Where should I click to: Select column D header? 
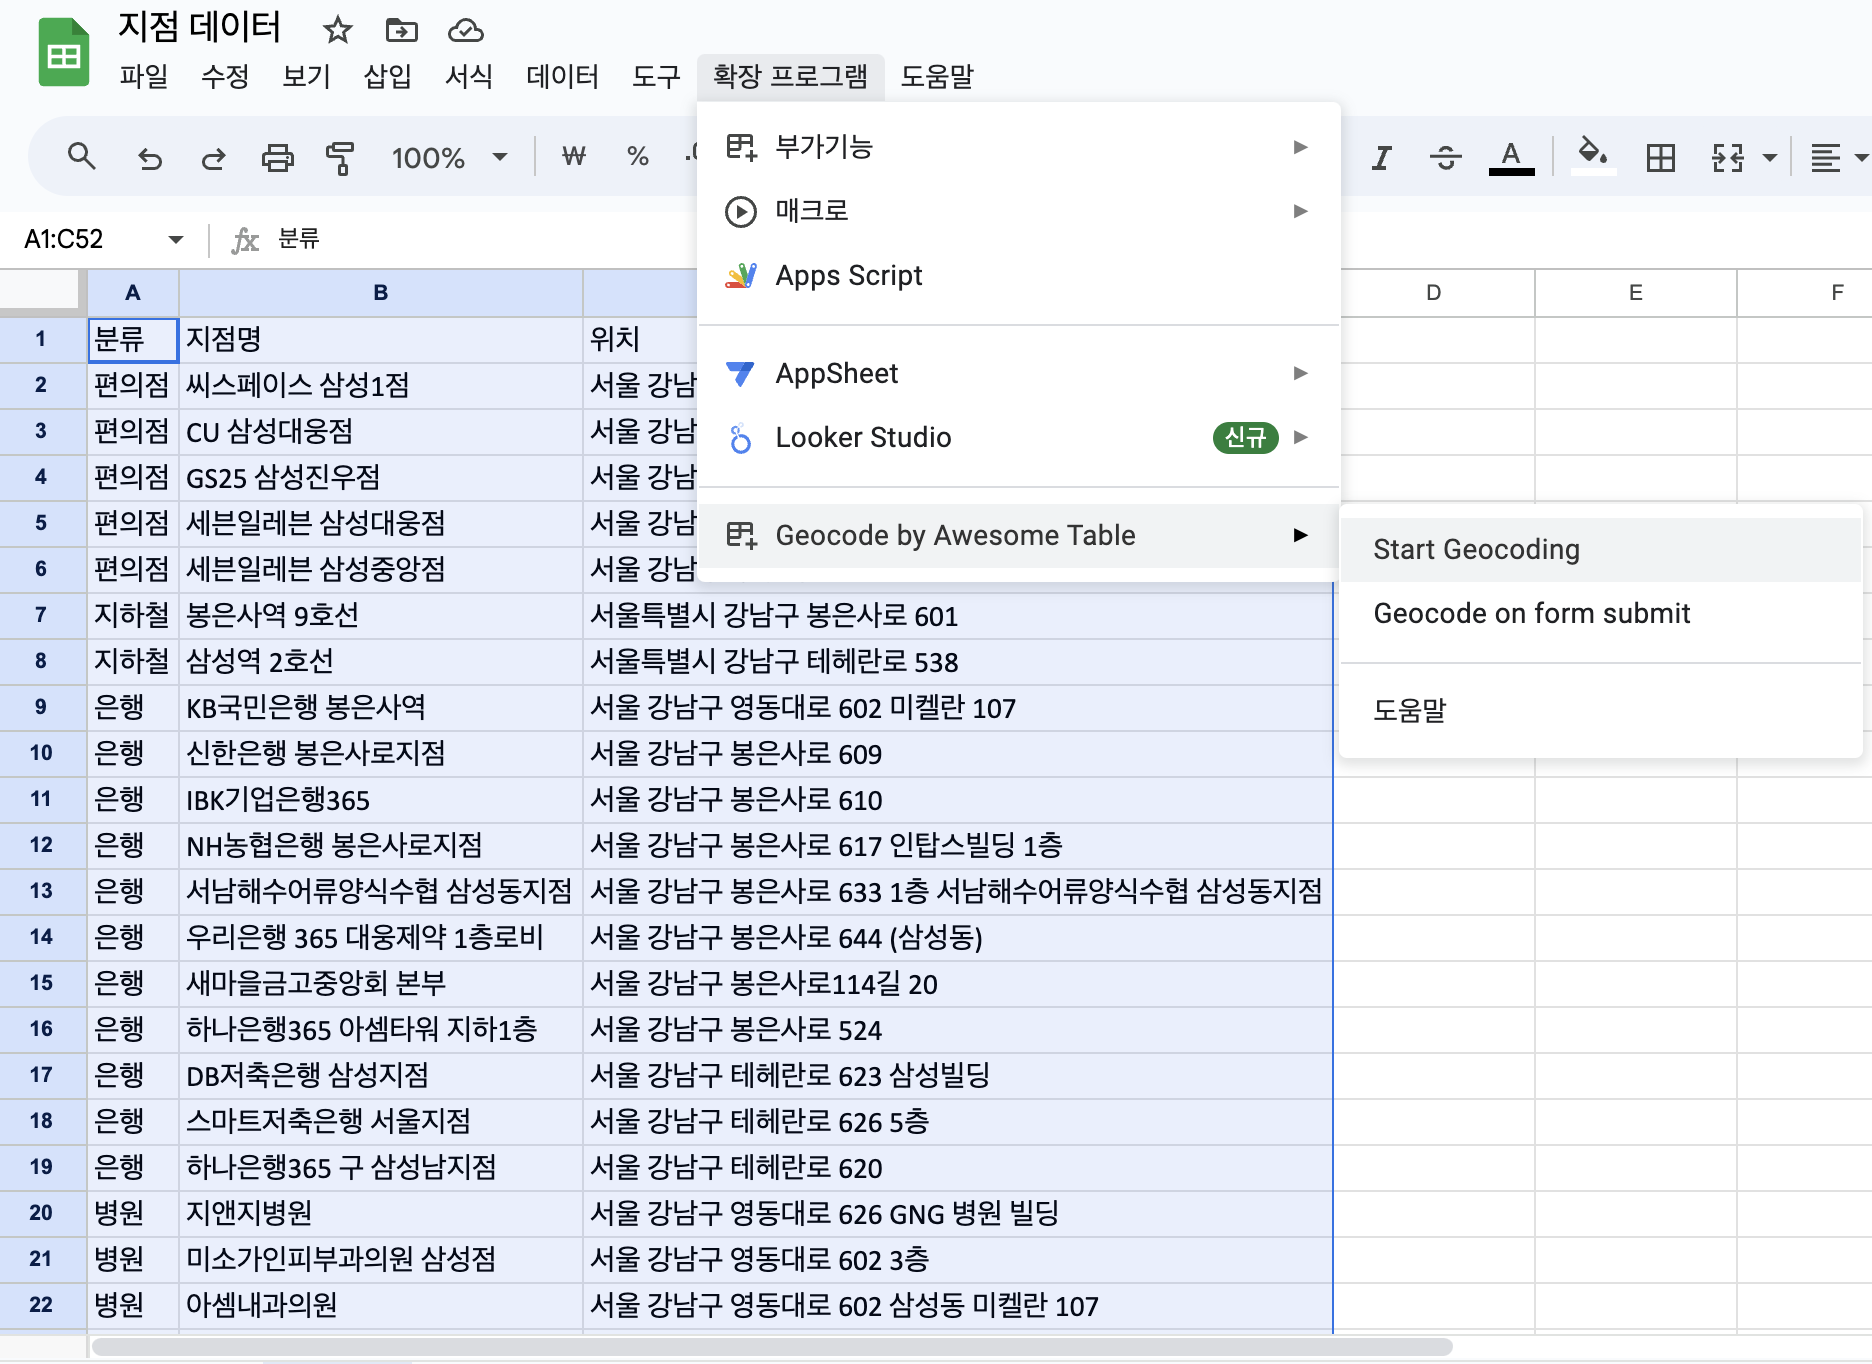[x=1434, y=293]
